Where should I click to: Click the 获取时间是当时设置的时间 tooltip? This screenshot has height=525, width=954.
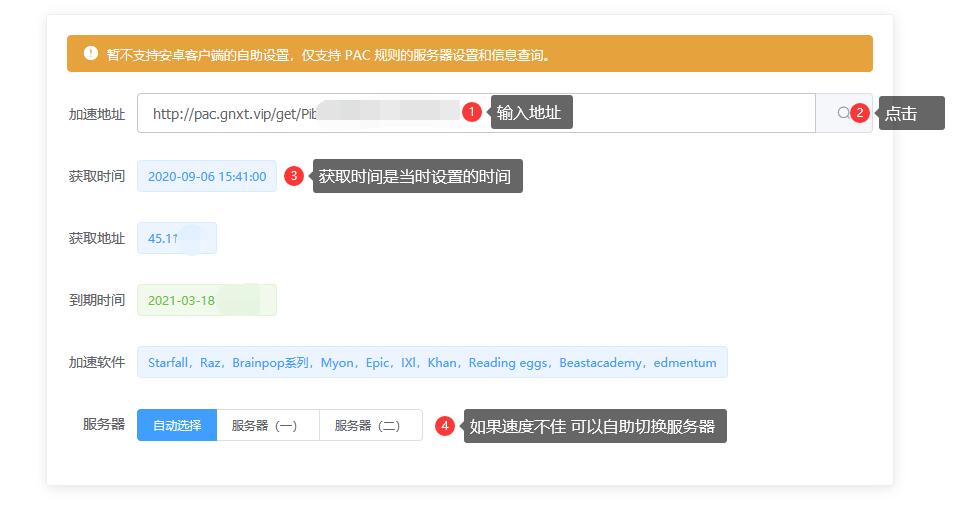tap(416, 177)
